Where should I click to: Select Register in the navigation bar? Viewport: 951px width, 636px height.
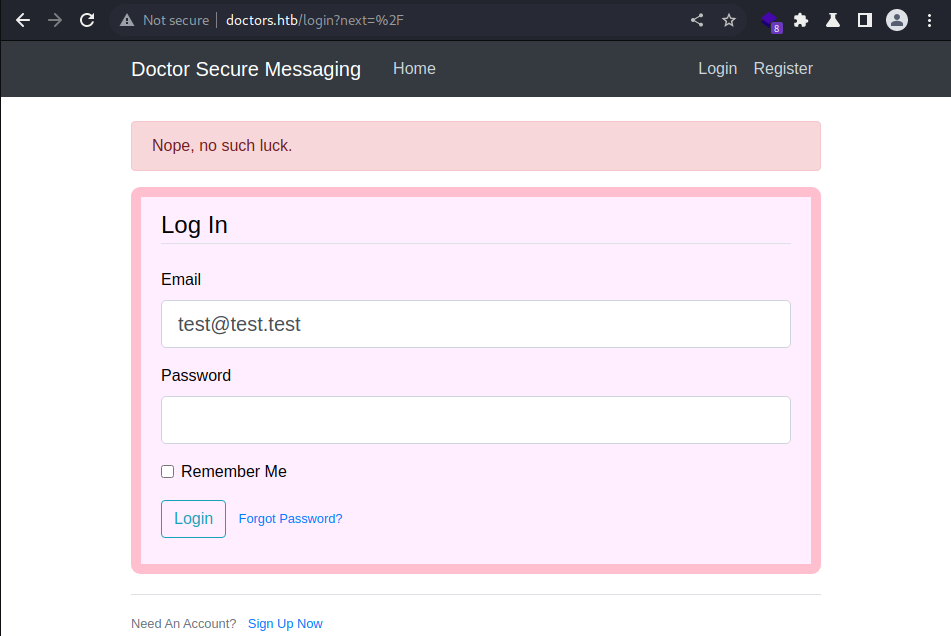783,69
